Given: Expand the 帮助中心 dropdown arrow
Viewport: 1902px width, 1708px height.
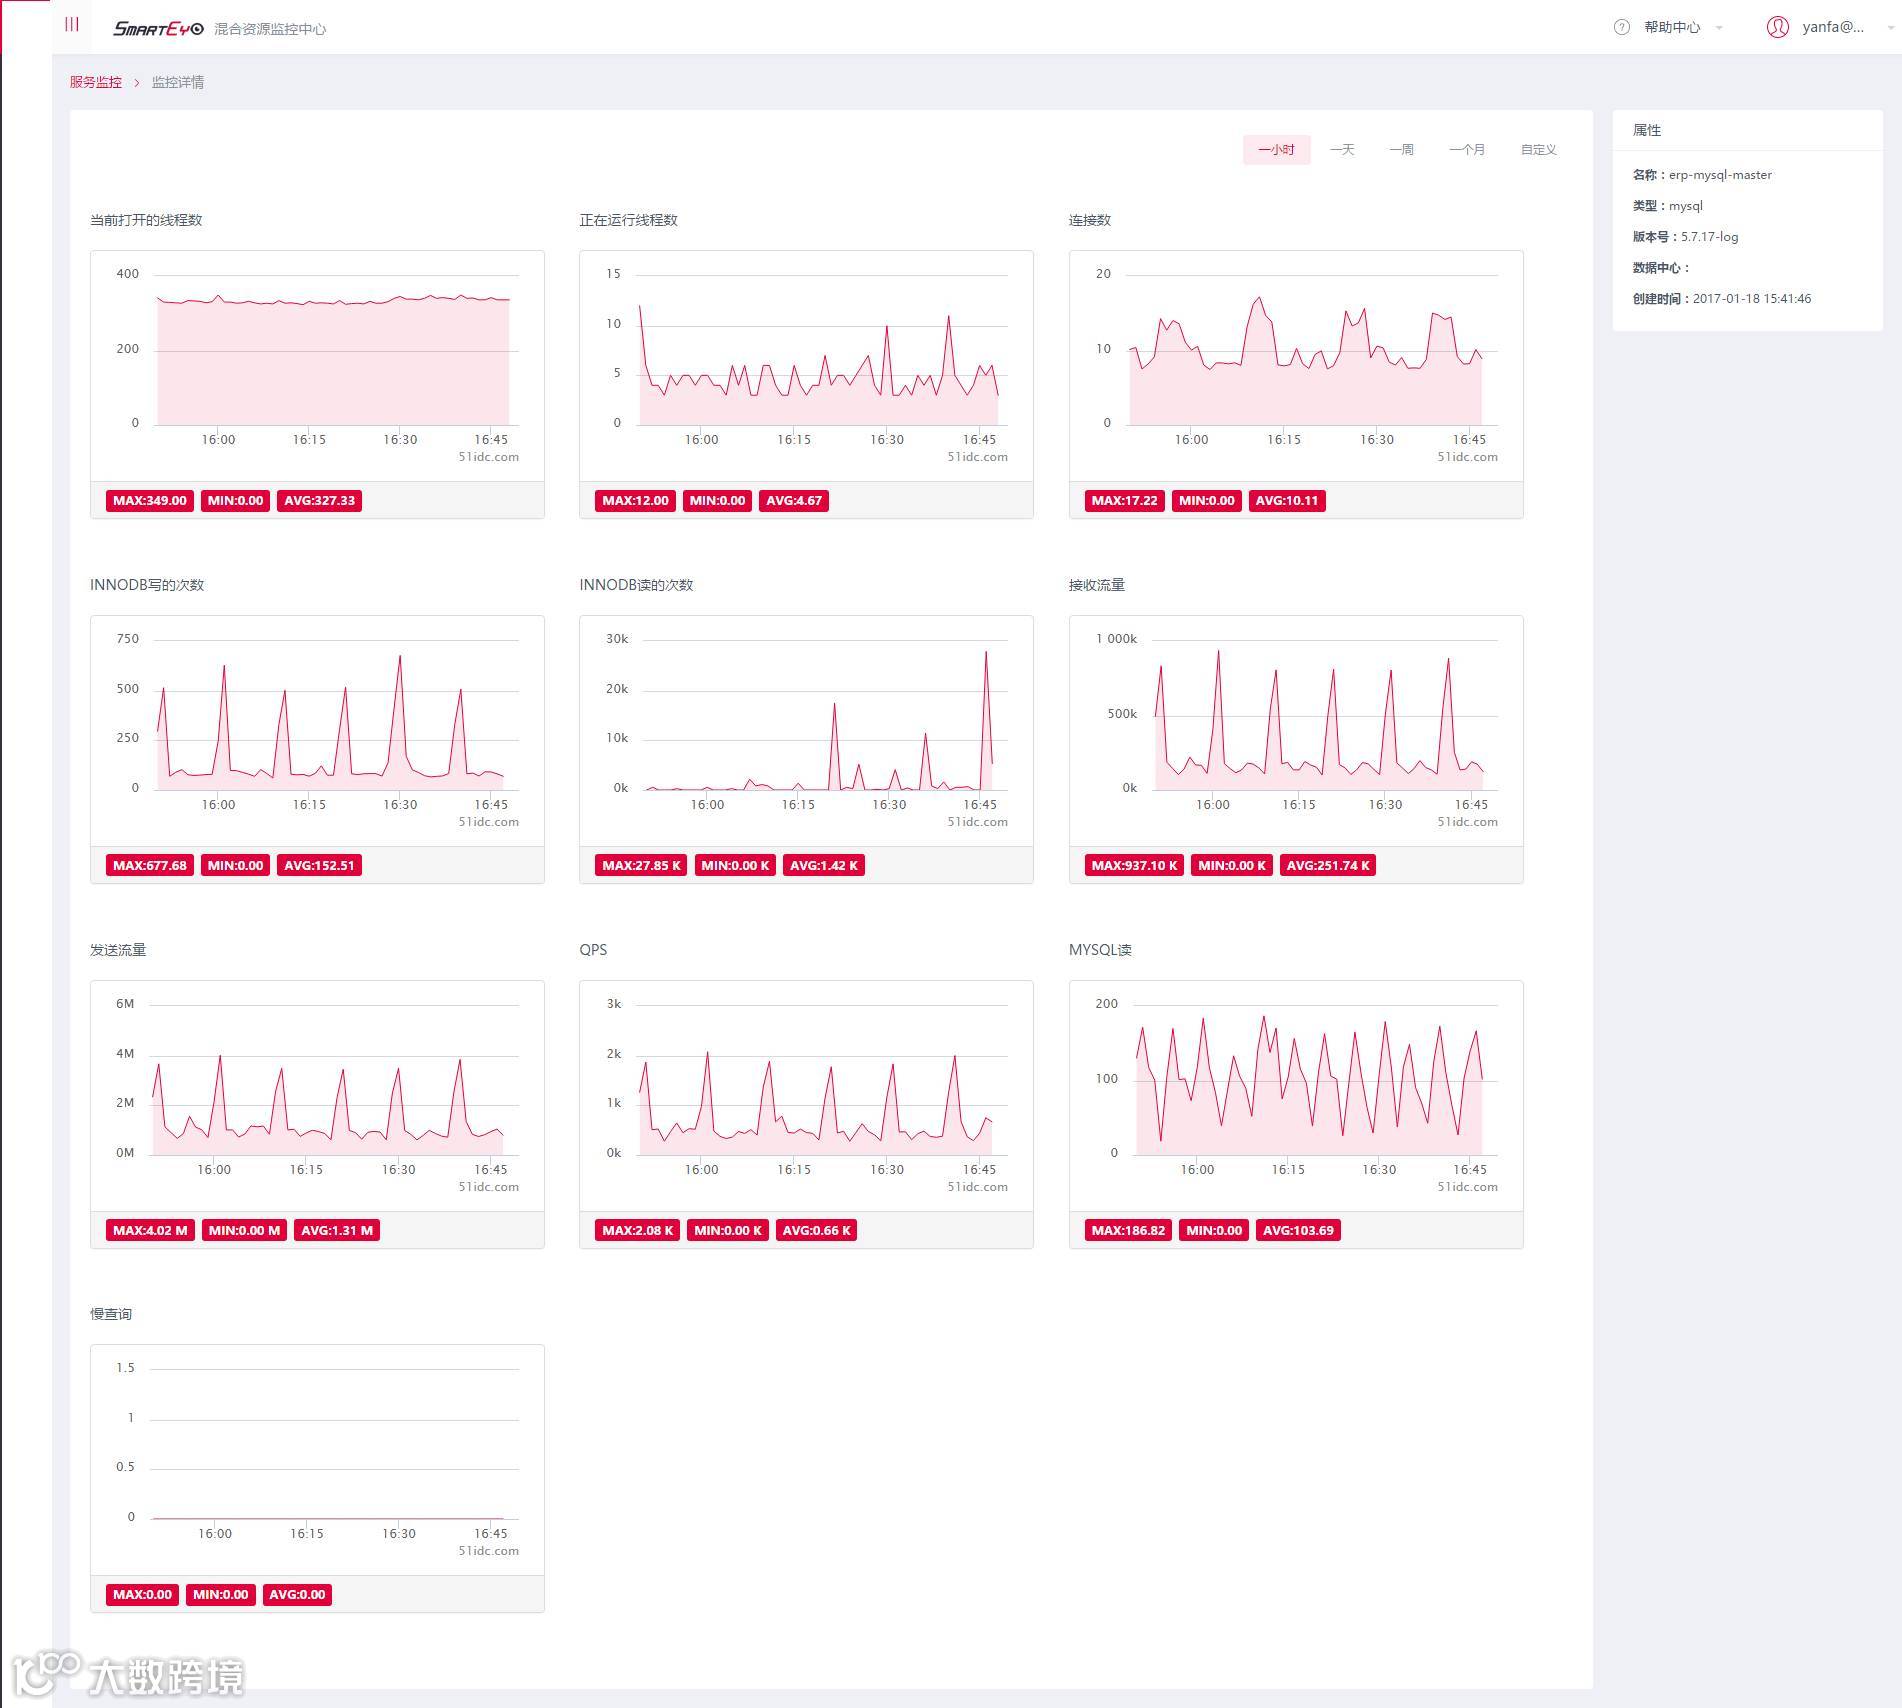Looking at the screenshot, I should (x=1719, y=28).
